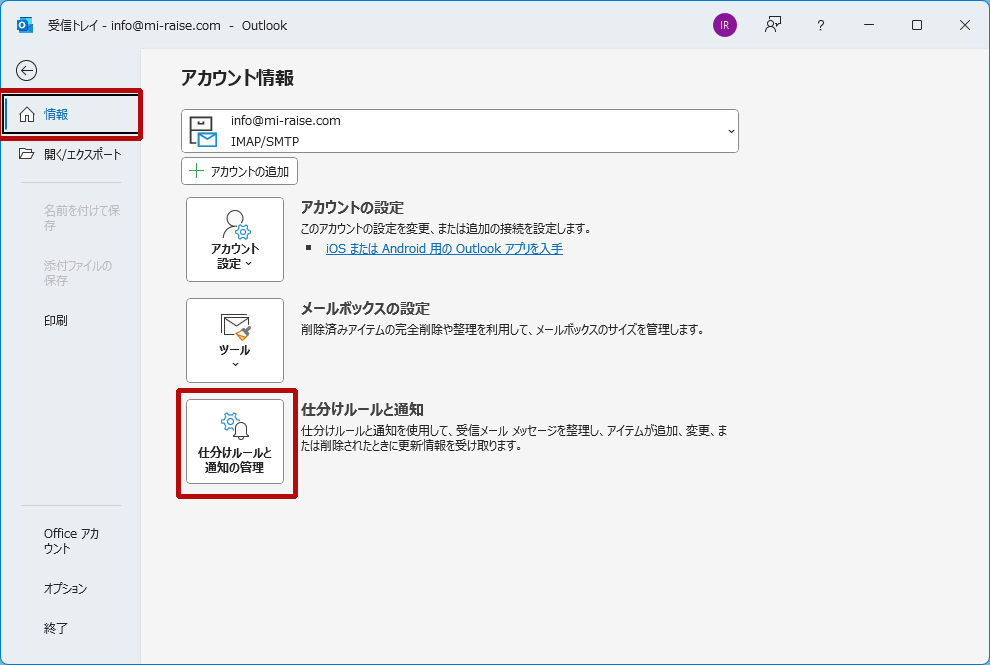Click the Outlook logo icon
Screen dimensions: 990x665
coord(25,26)
